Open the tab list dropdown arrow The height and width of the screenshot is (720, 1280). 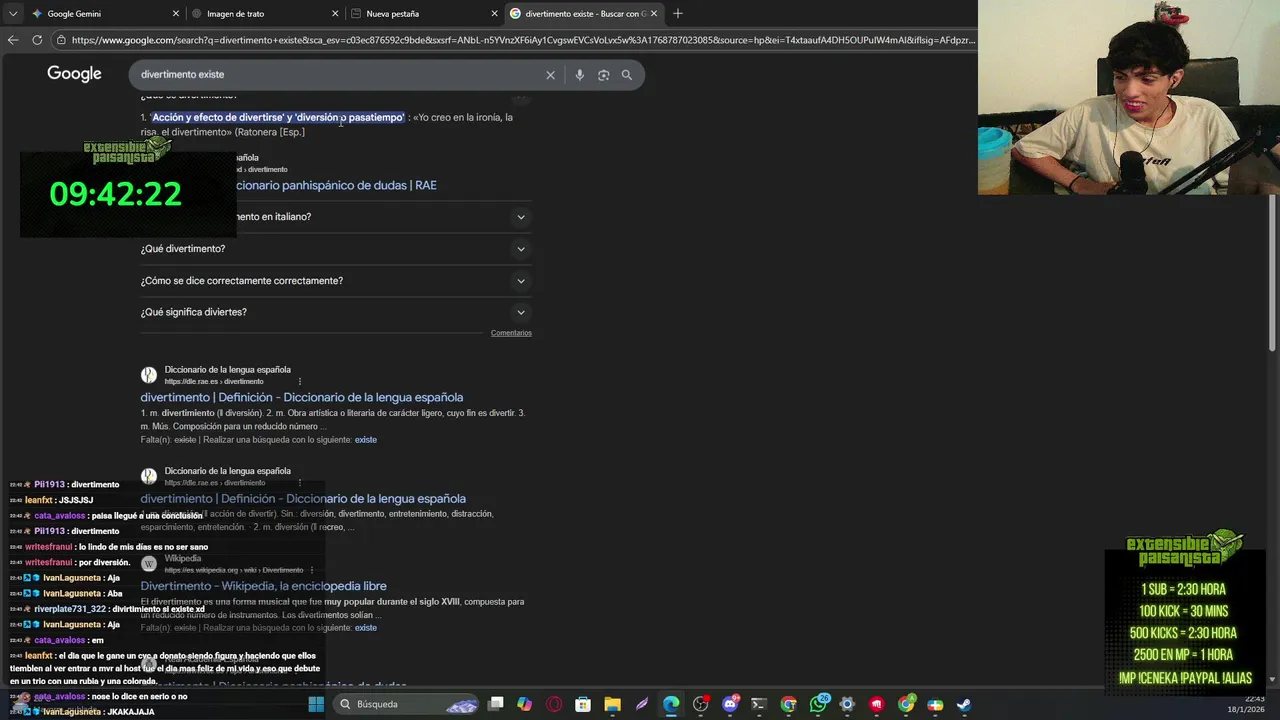click(x=11, y=14)
